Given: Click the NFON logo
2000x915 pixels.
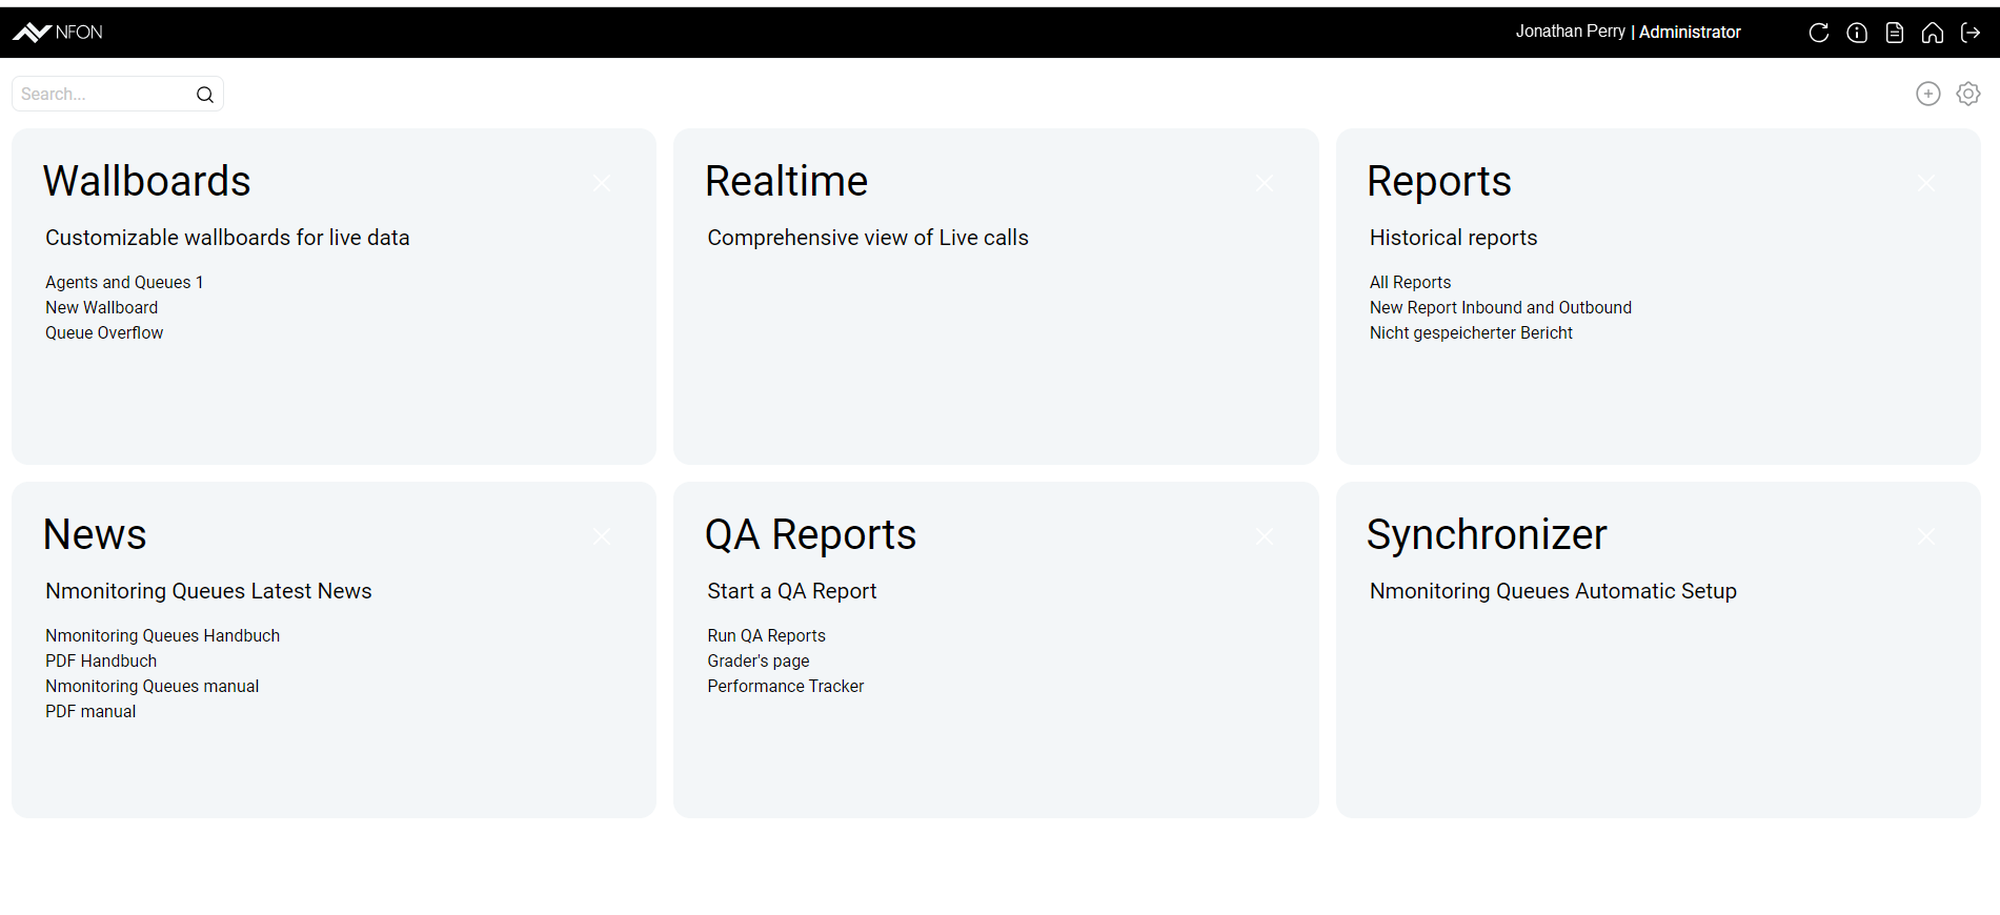Looking at the screenshot, I should pyautogui.click(x=58, y=33).
